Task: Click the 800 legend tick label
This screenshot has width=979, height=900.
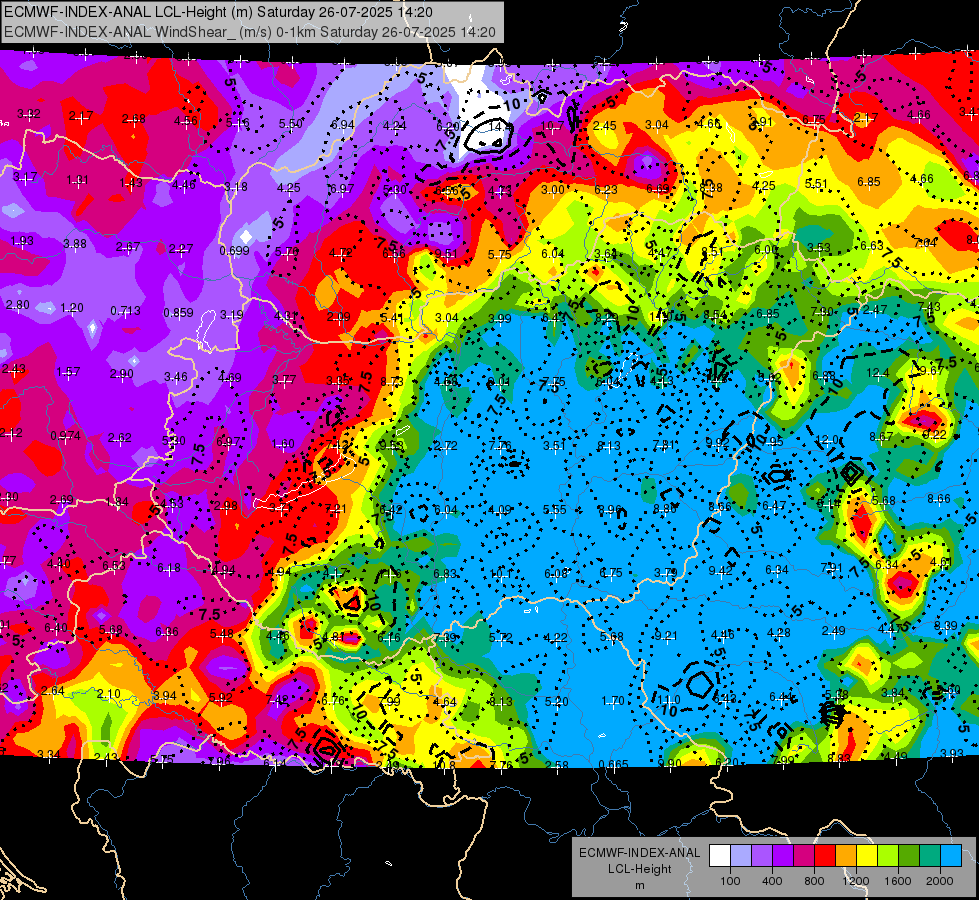Action: click(x=814, y=881)
